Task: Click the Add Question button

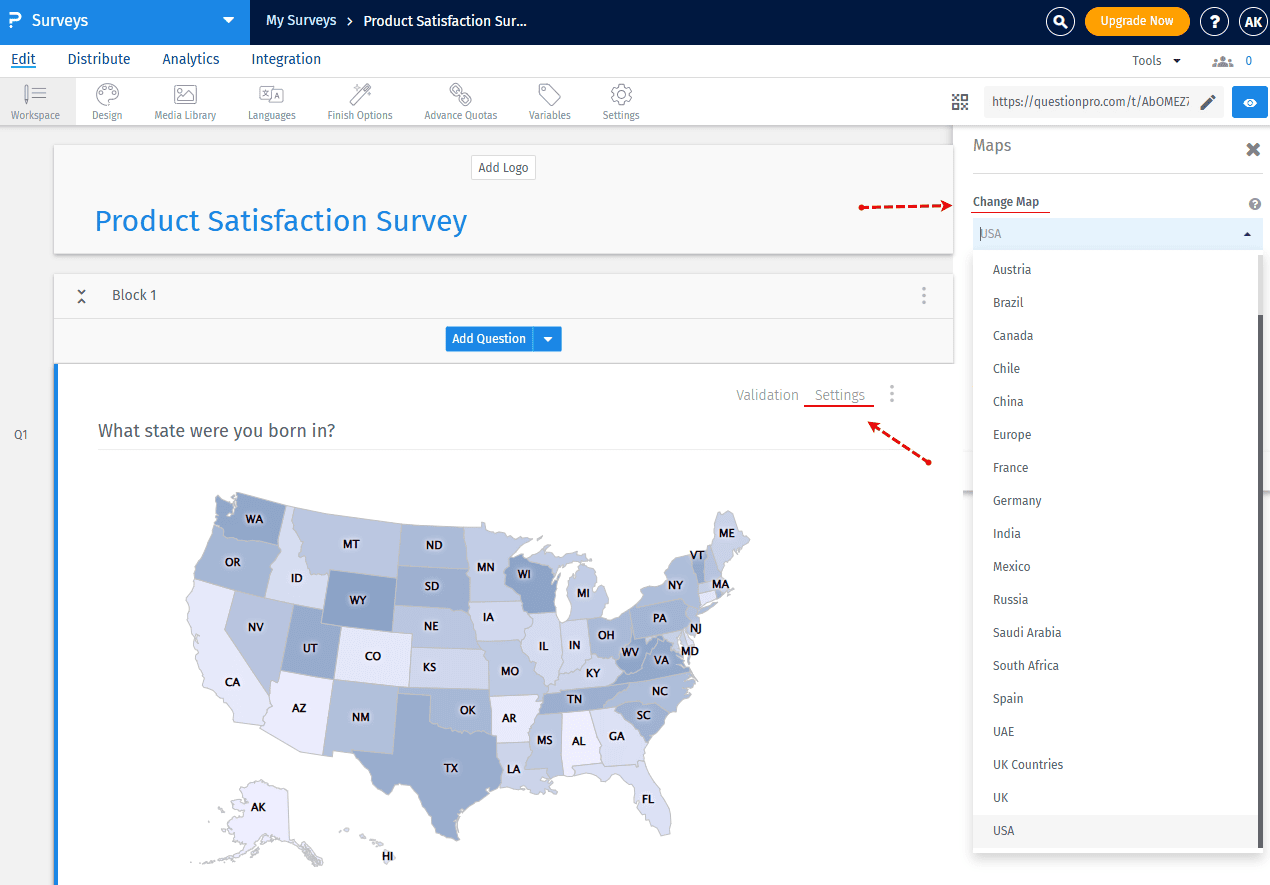Action: [489, 338]
